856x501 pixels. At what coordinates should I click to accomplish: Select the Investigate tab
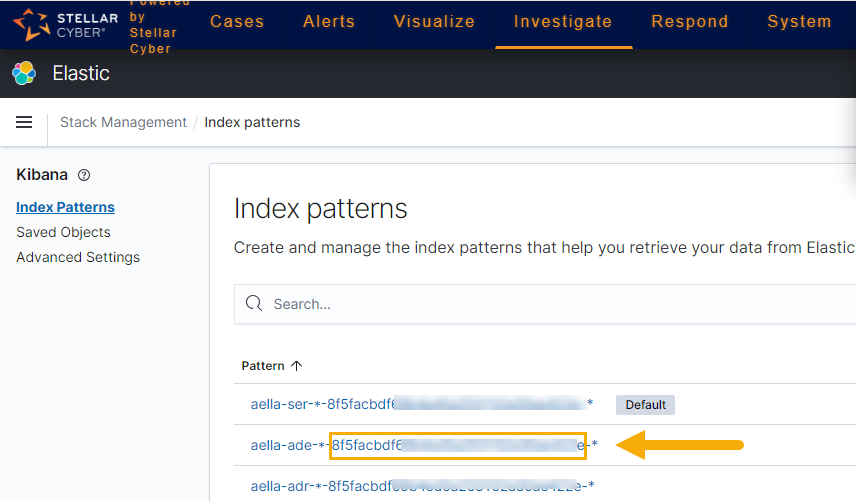[x=563, y=22]
